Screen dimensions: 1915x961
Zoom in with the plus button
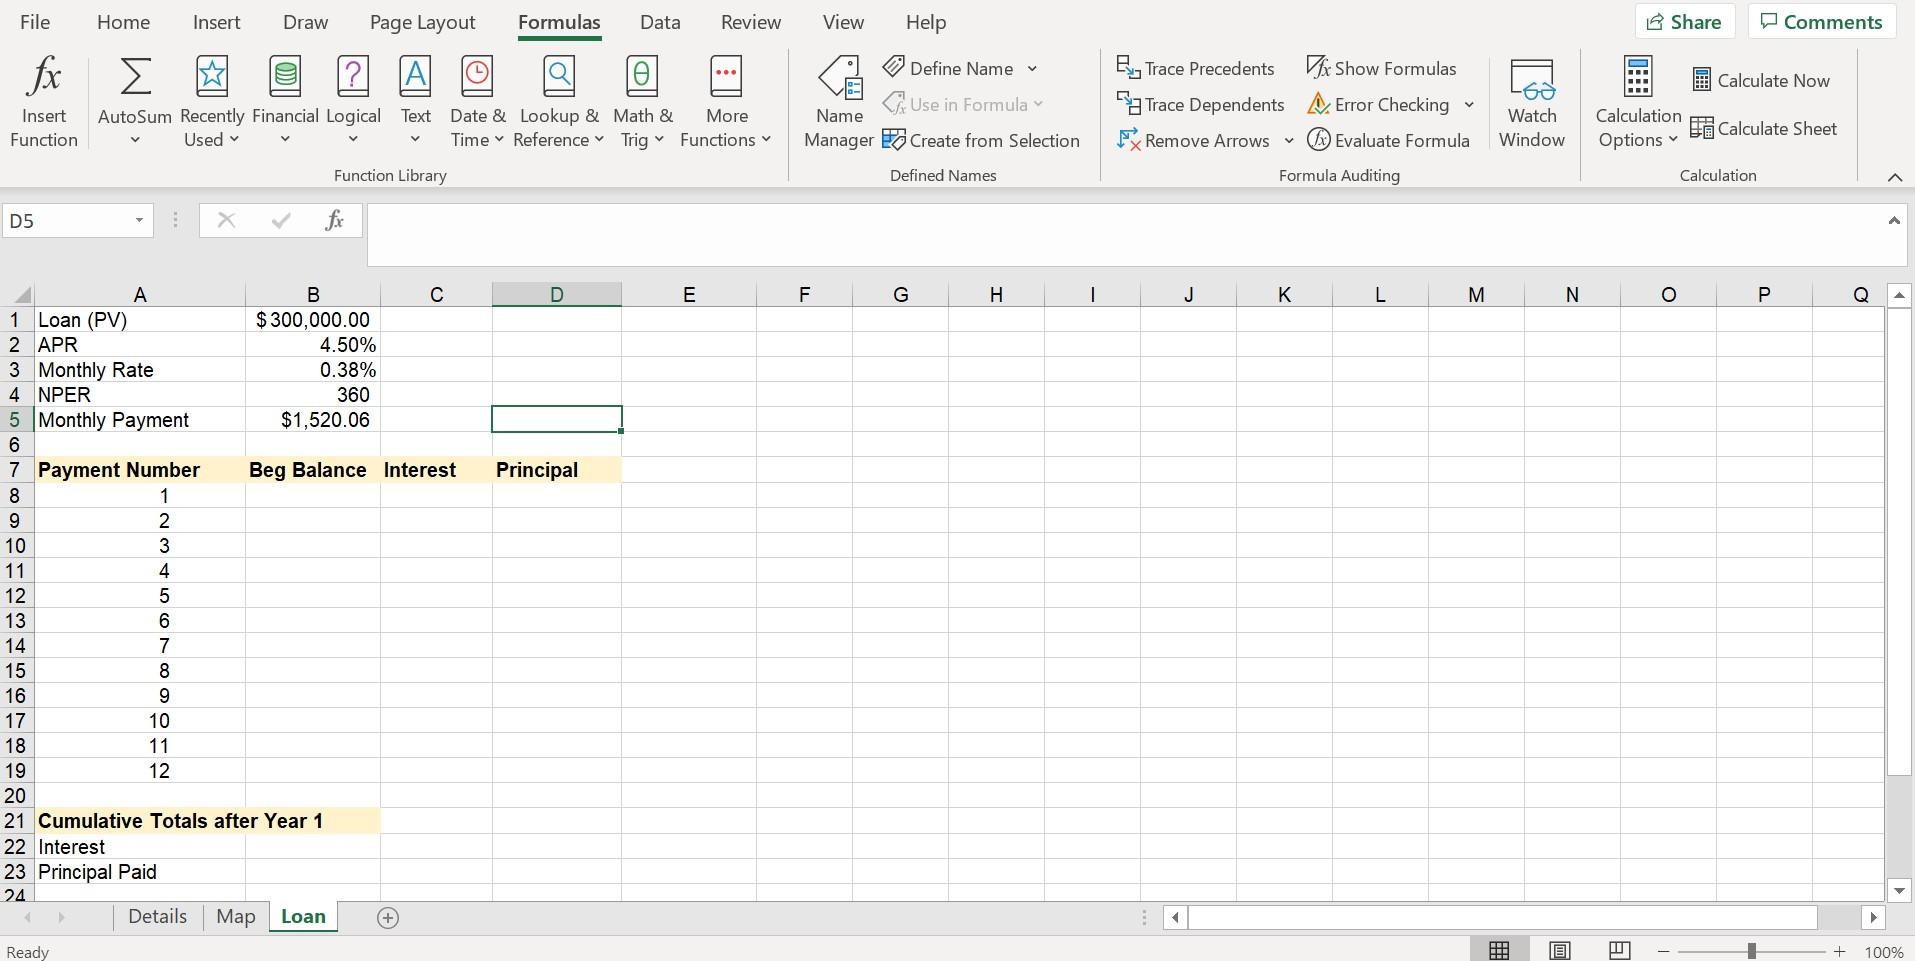click(x=1839, y=951)
